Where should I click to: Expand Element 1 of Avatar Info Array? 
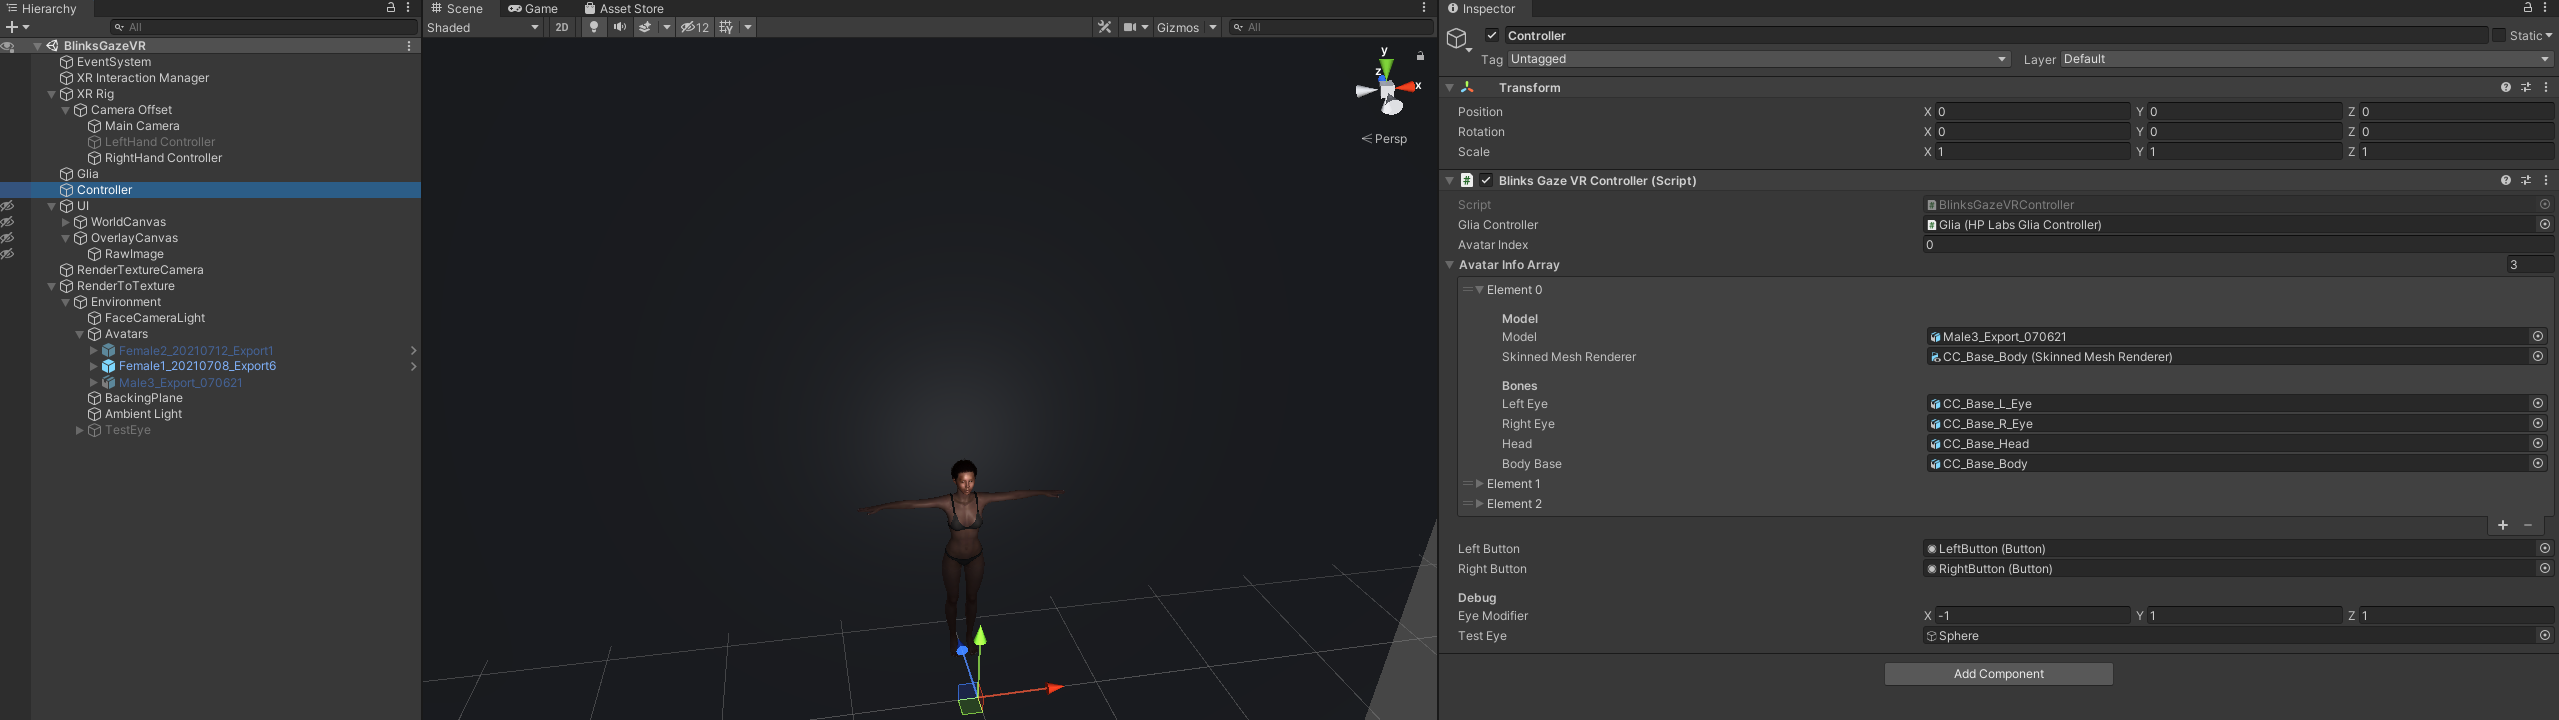1480,484
